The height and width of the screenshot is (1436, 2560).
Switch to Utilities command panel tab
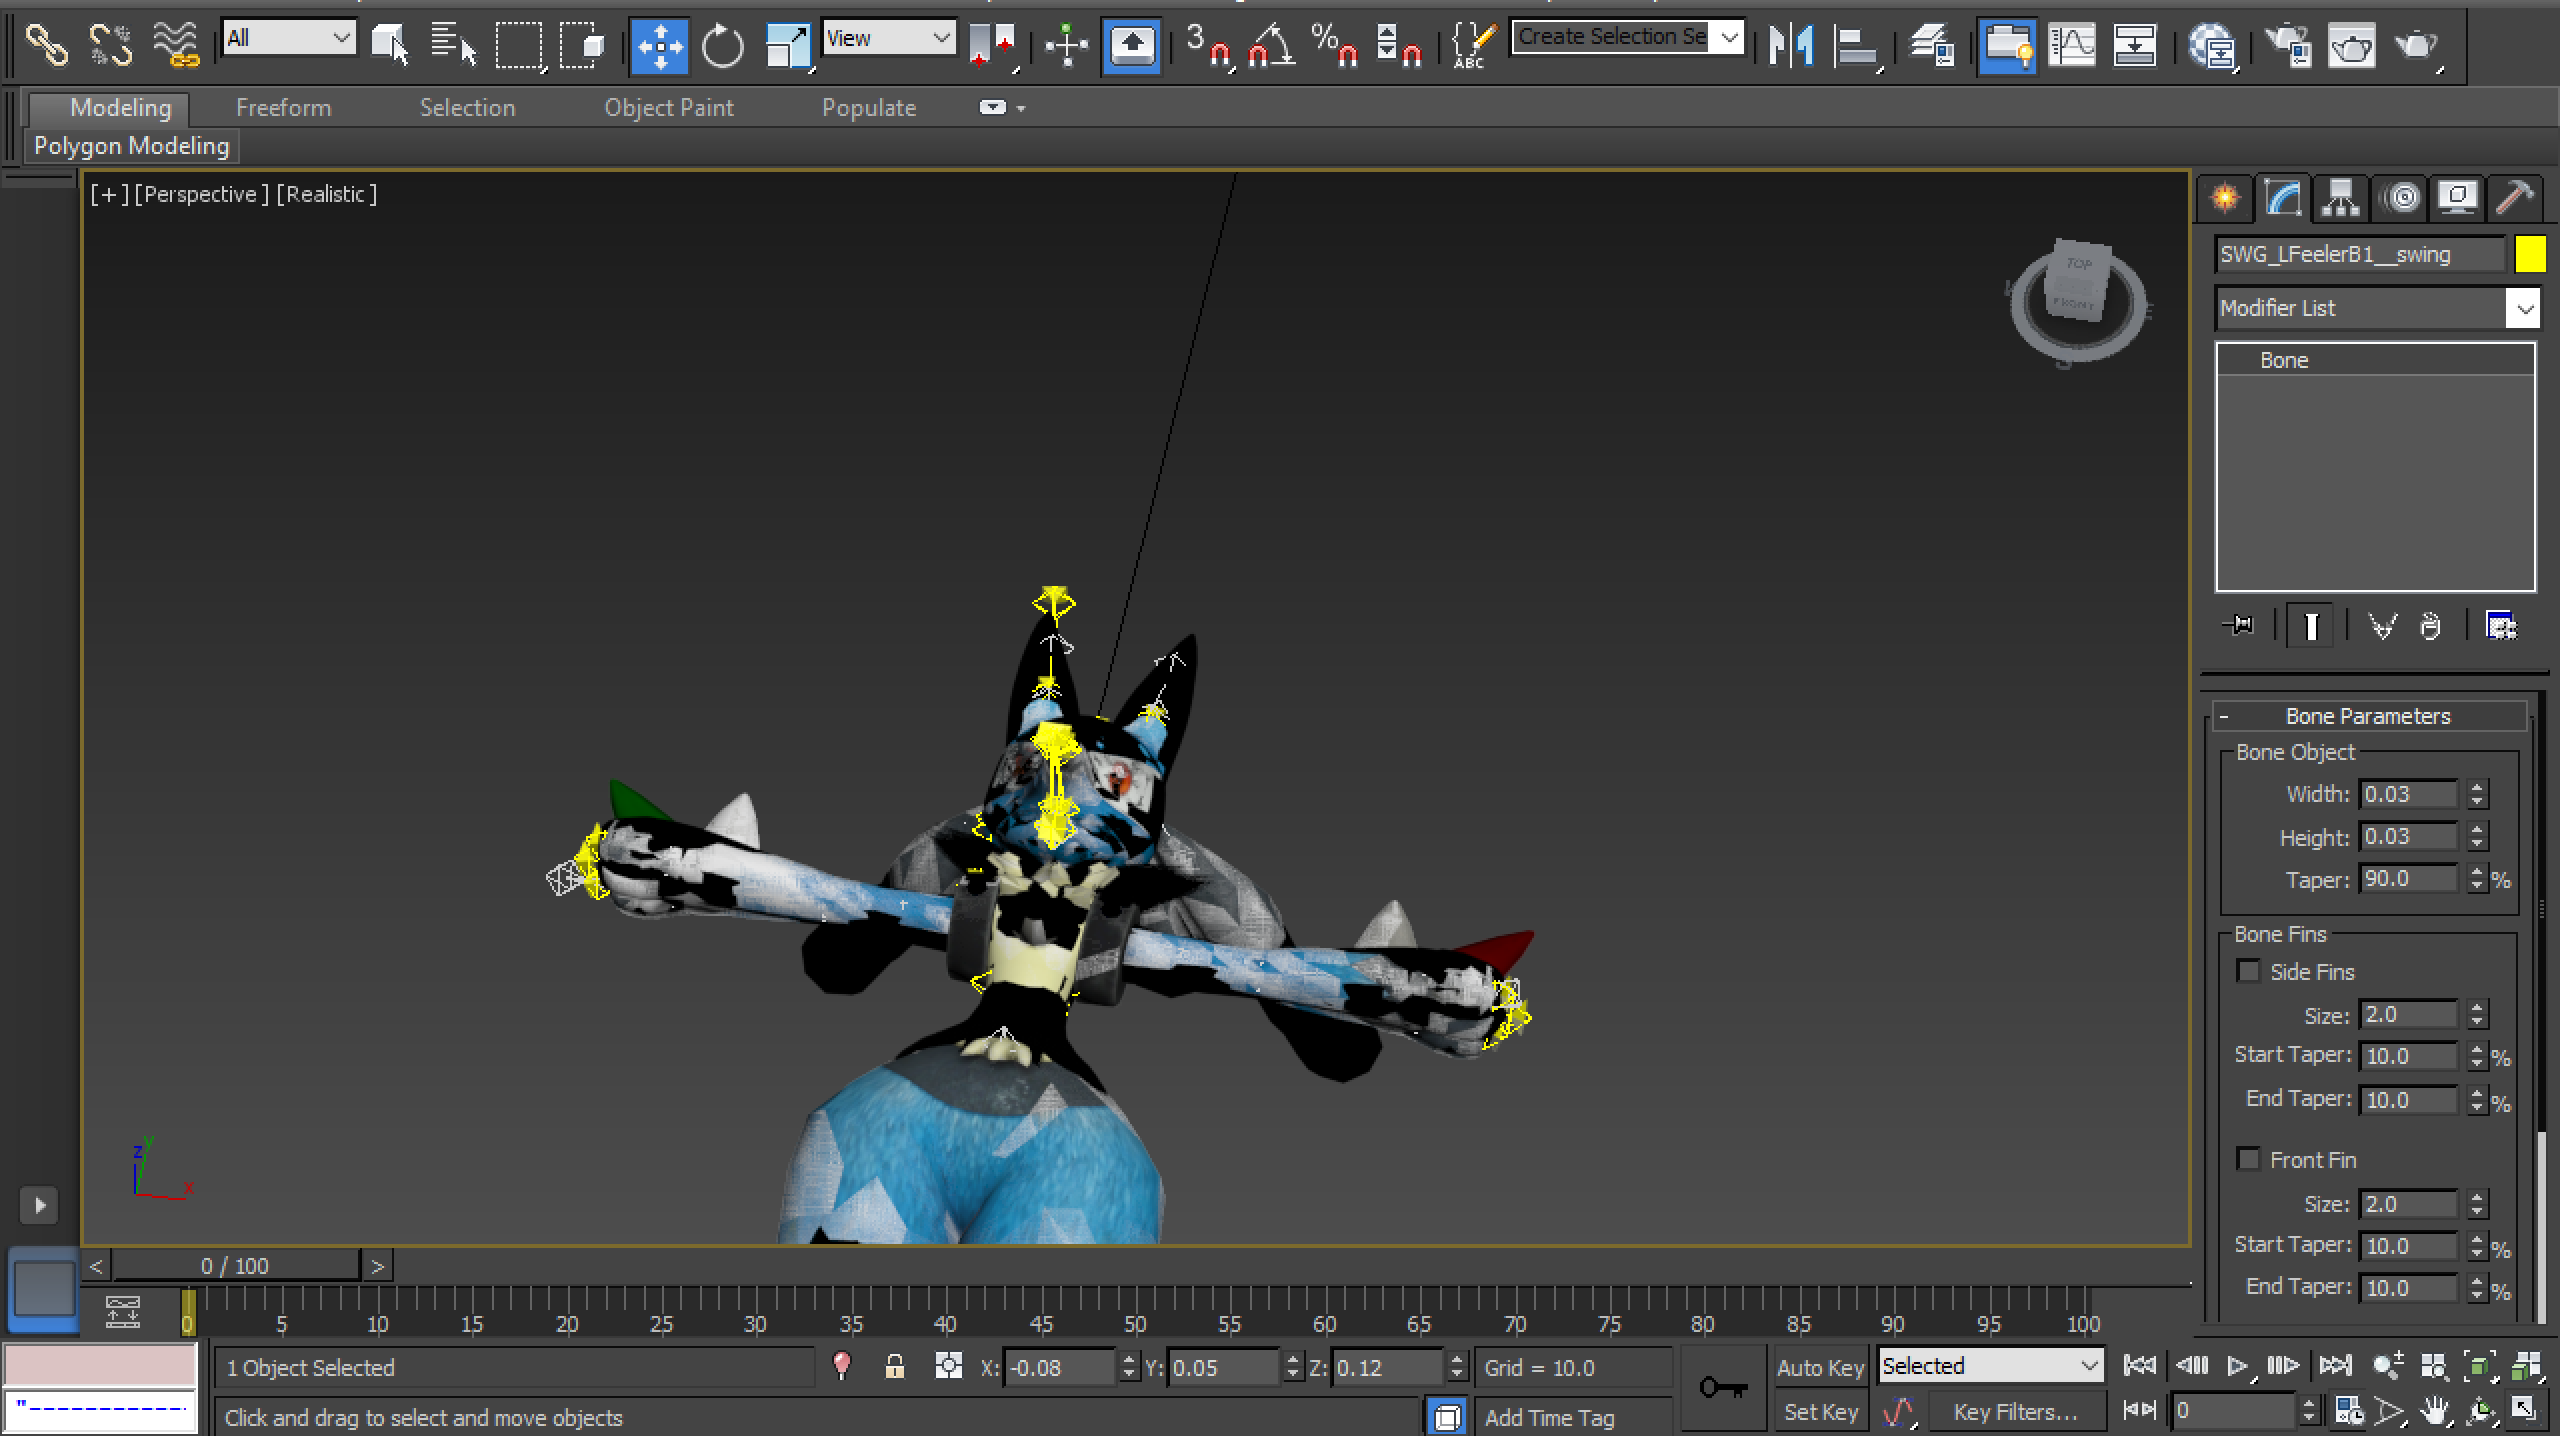pyautogui.click(x=2514, y=198)
